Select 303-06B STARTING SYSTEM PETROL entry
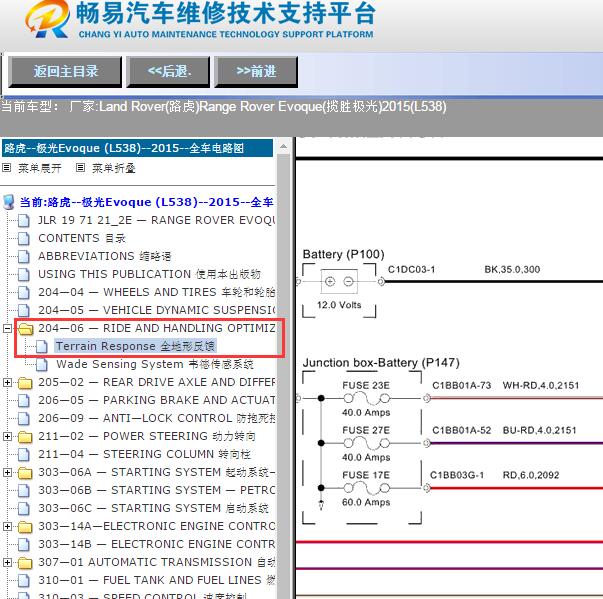Screen dimensions: 603x599 click(157, 490)
